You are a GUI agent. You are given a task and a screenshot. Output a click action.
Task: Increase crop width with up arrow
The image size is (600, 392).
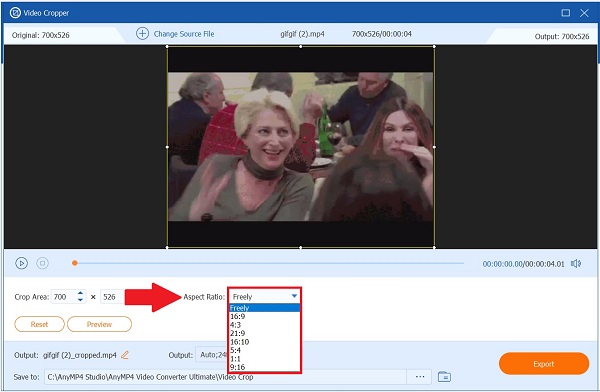coord(80,293)
